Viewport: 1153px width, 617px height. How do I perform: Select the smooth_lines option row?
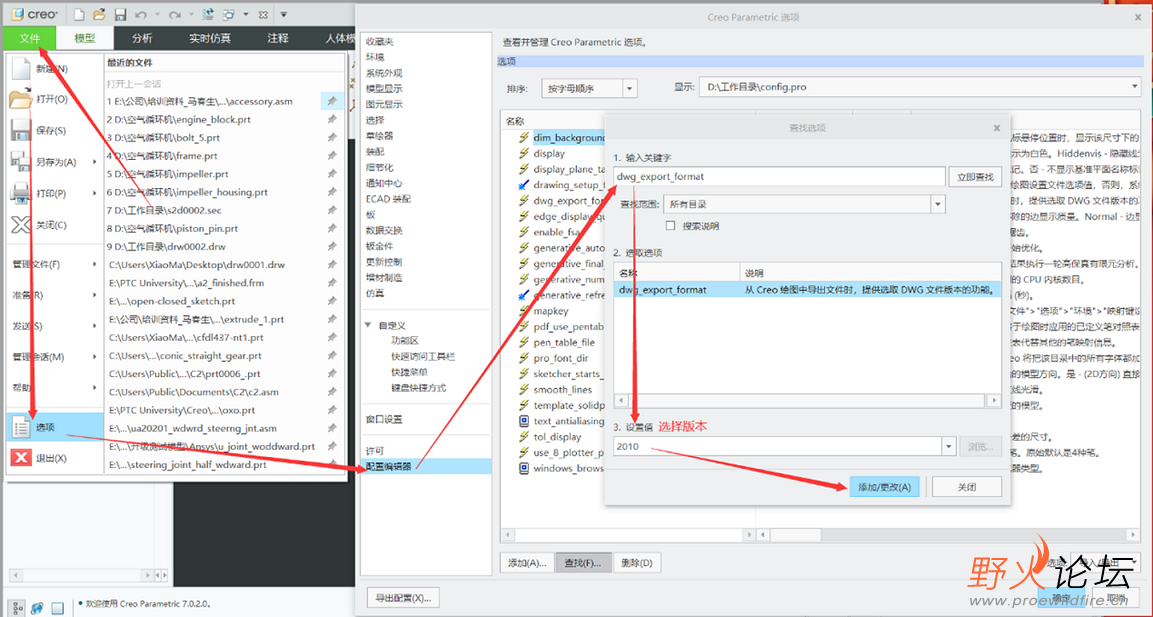(562, 389)
